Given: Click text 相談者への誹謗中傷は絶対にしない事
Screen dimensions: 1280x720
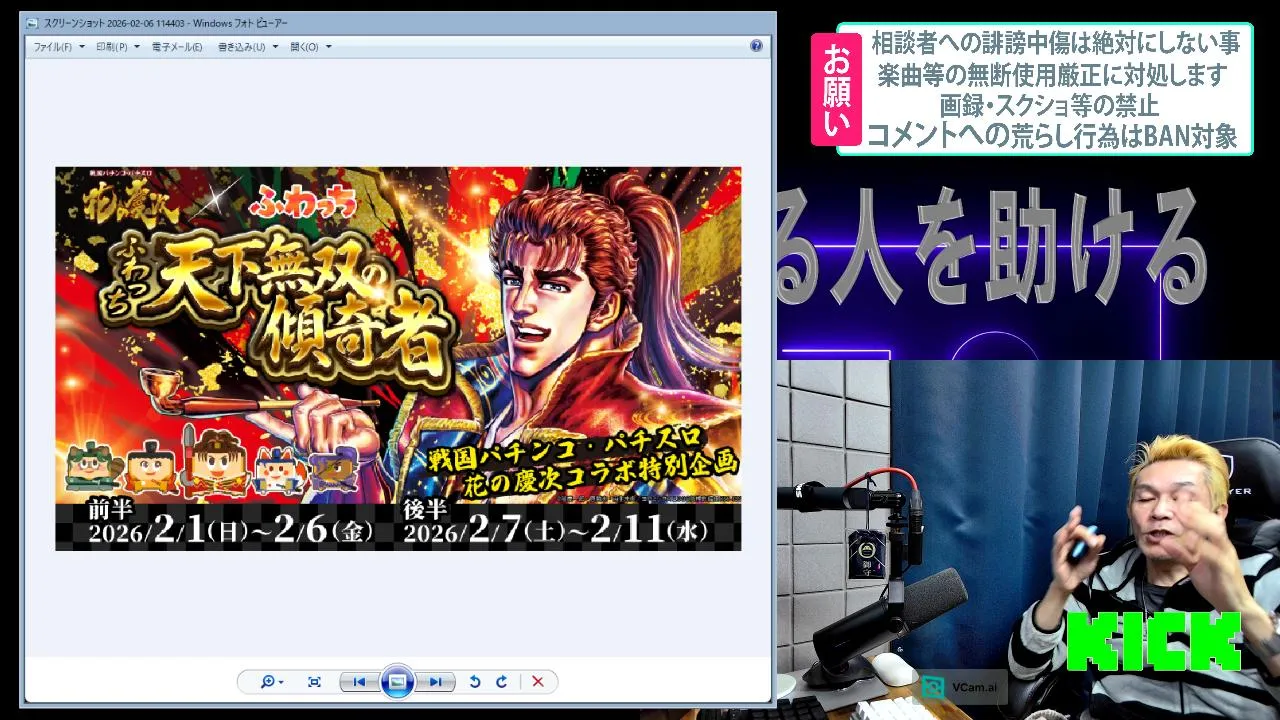Looking at the screenshot, I should pyautogui.click(x=1055, y=43).
